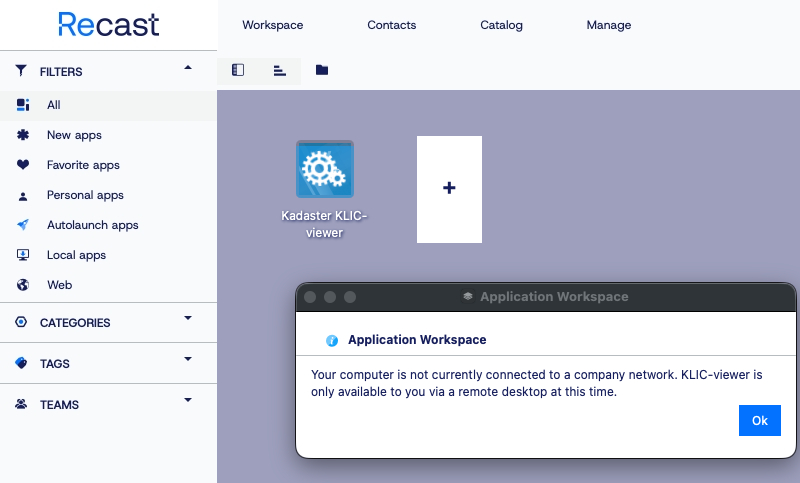This screenshot has width=800, height=483.
Task: Open the Kadaster KLIC-viewer app icon
Action: pyautogui.click(x=324, y=169)
